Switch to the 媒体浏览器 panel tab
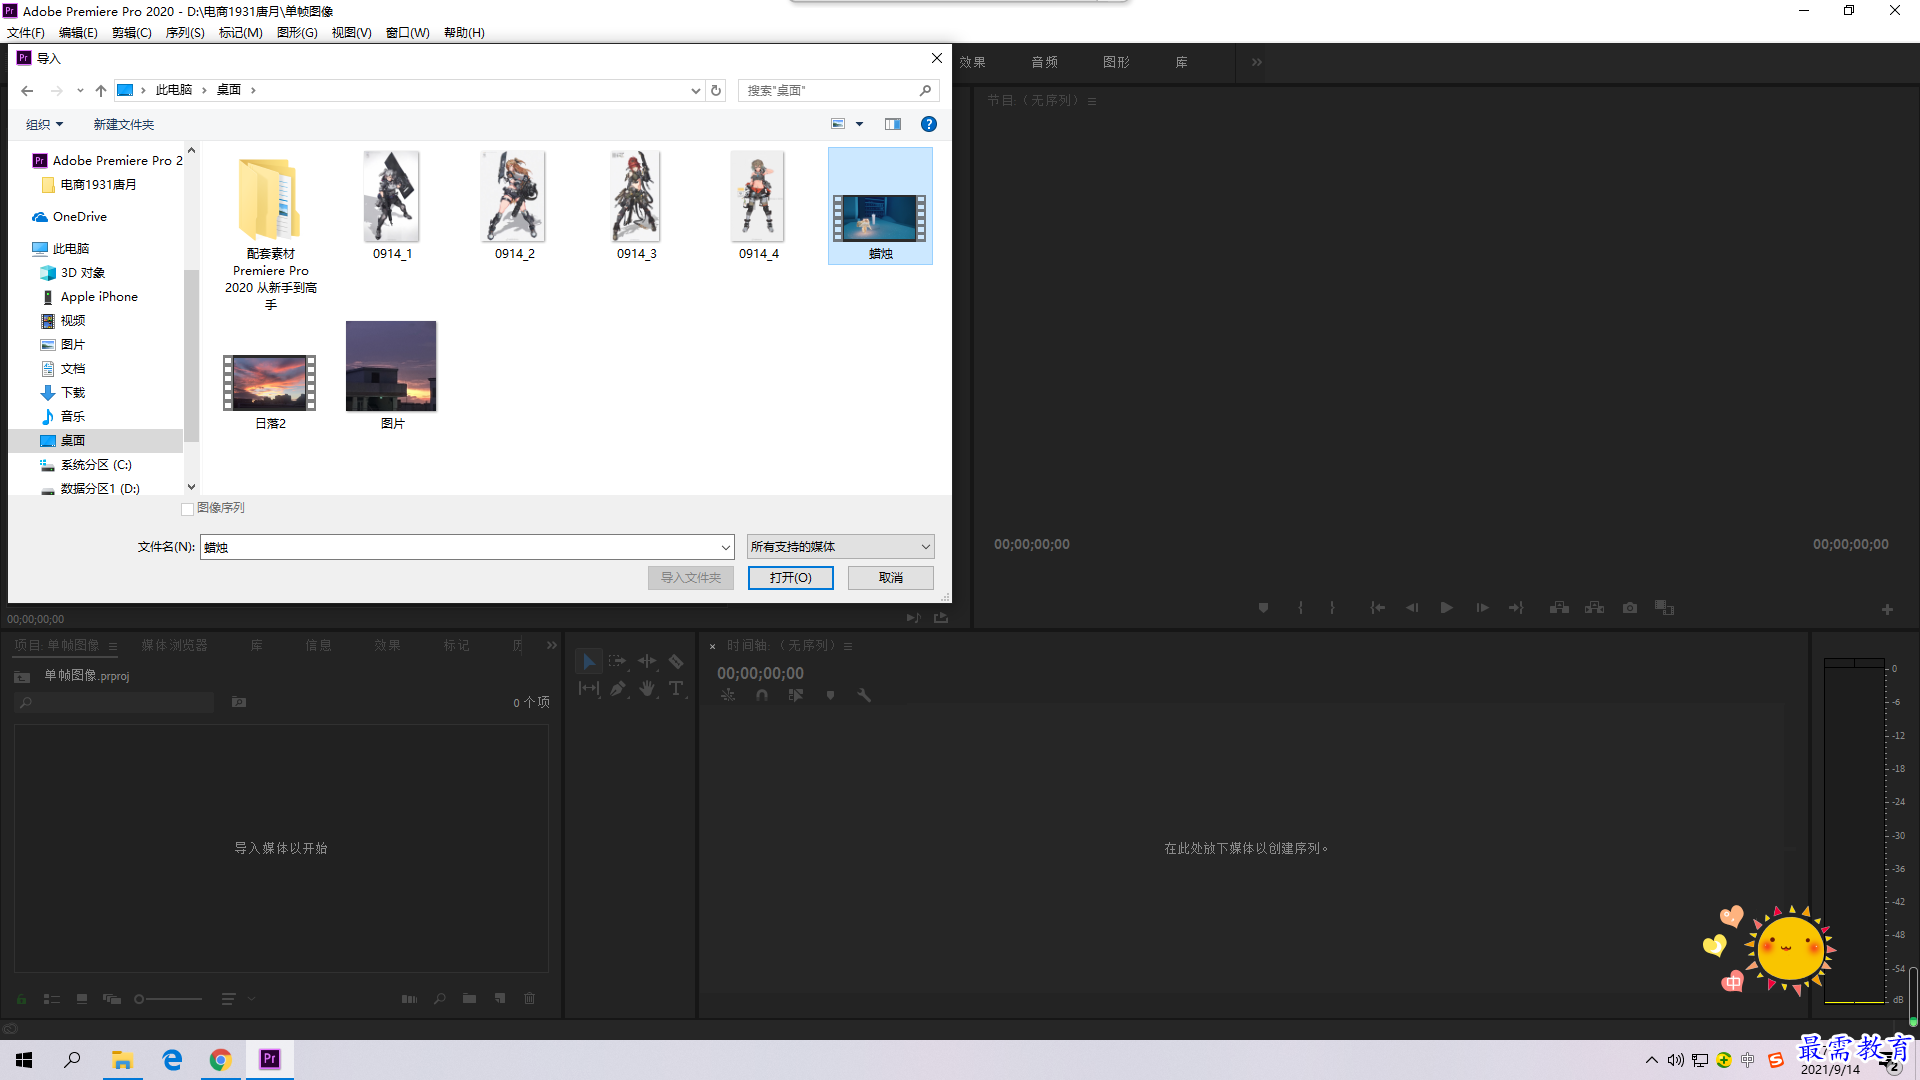Image resolution: width=1920 pixels, height=1080 pixels. (x=175, y=646)
